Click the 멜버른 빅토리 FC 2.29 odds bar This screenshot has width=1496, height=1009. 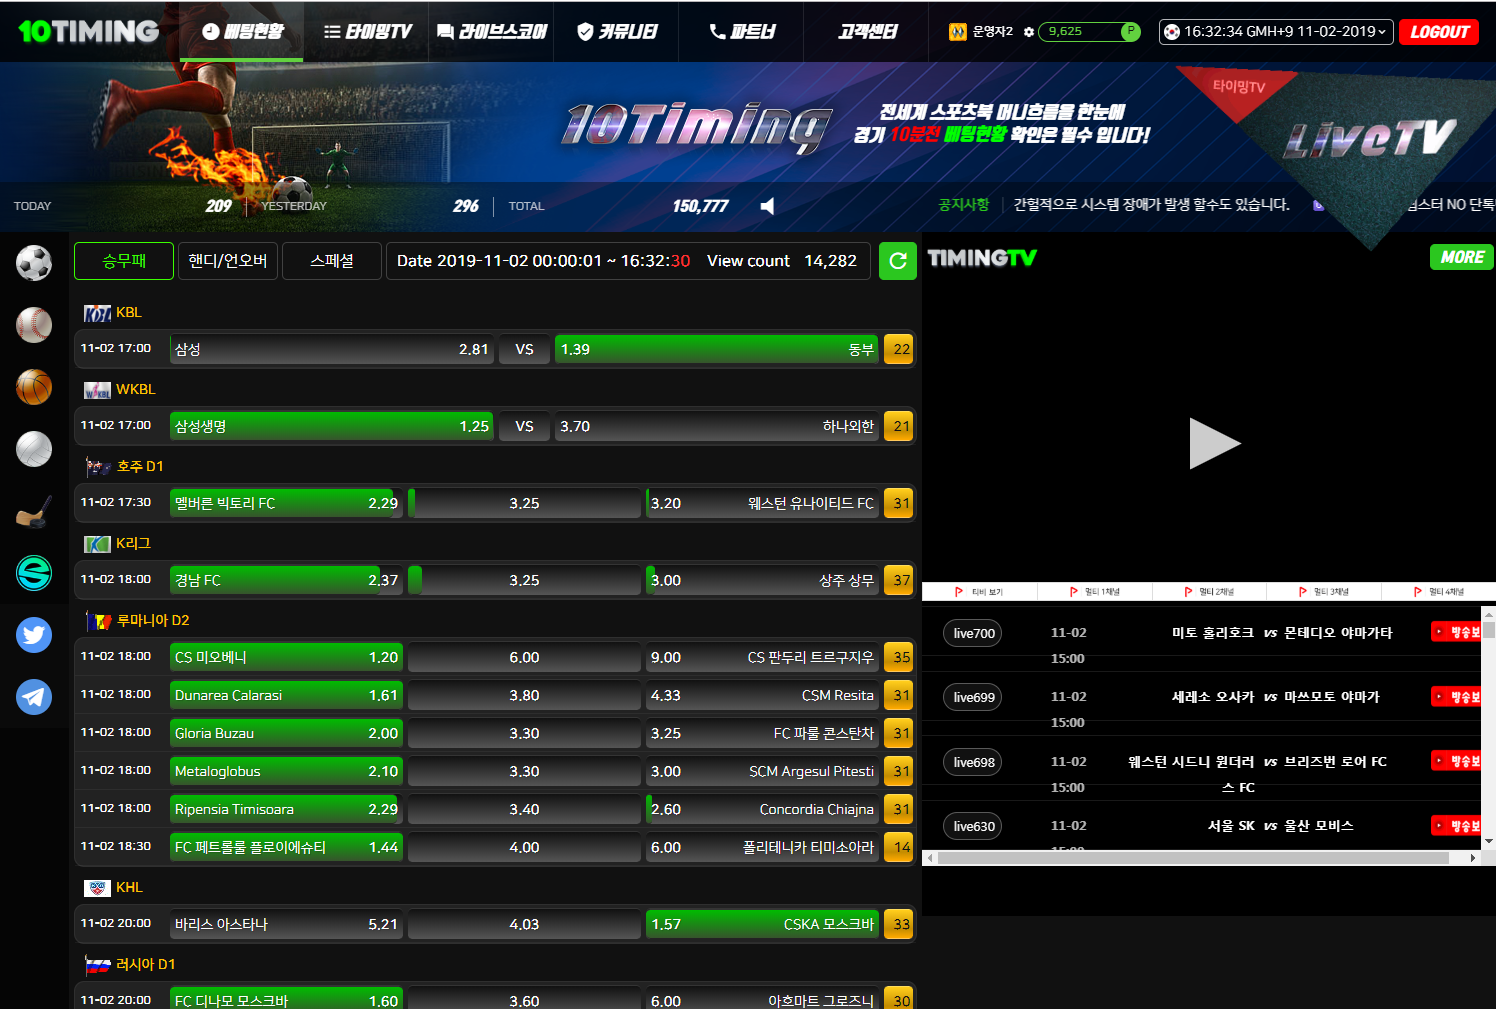tap(286, 503)
